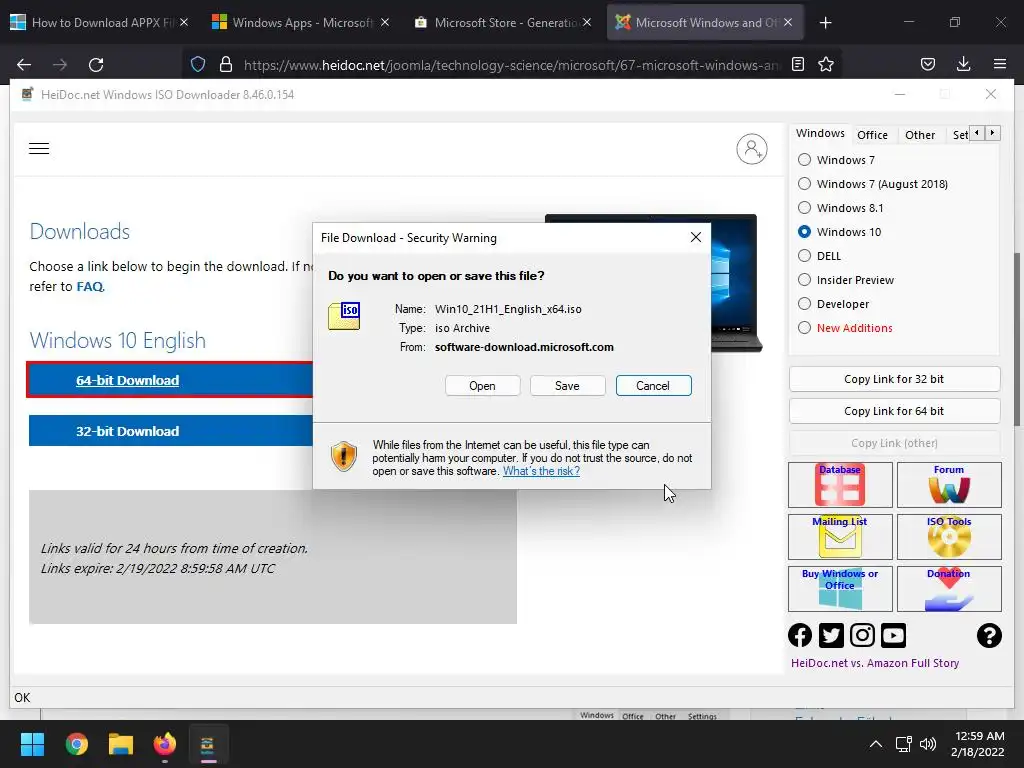
Task: Select the DELL radio button
Action: [x=805, y=256]
